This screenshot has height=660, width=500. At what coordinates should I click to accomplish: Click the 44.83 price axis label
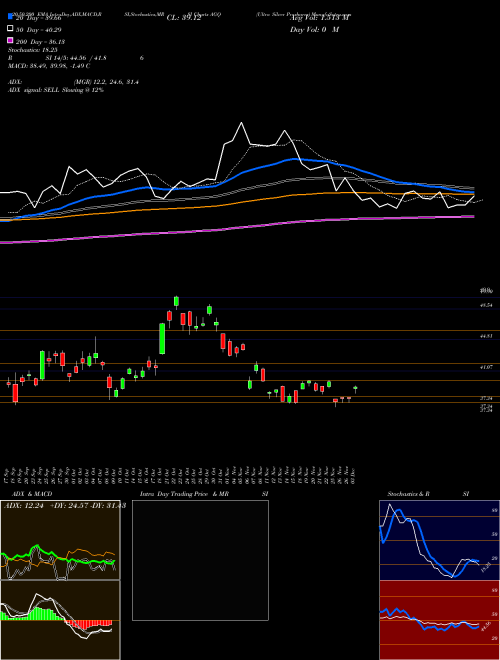tap(487, 336)
